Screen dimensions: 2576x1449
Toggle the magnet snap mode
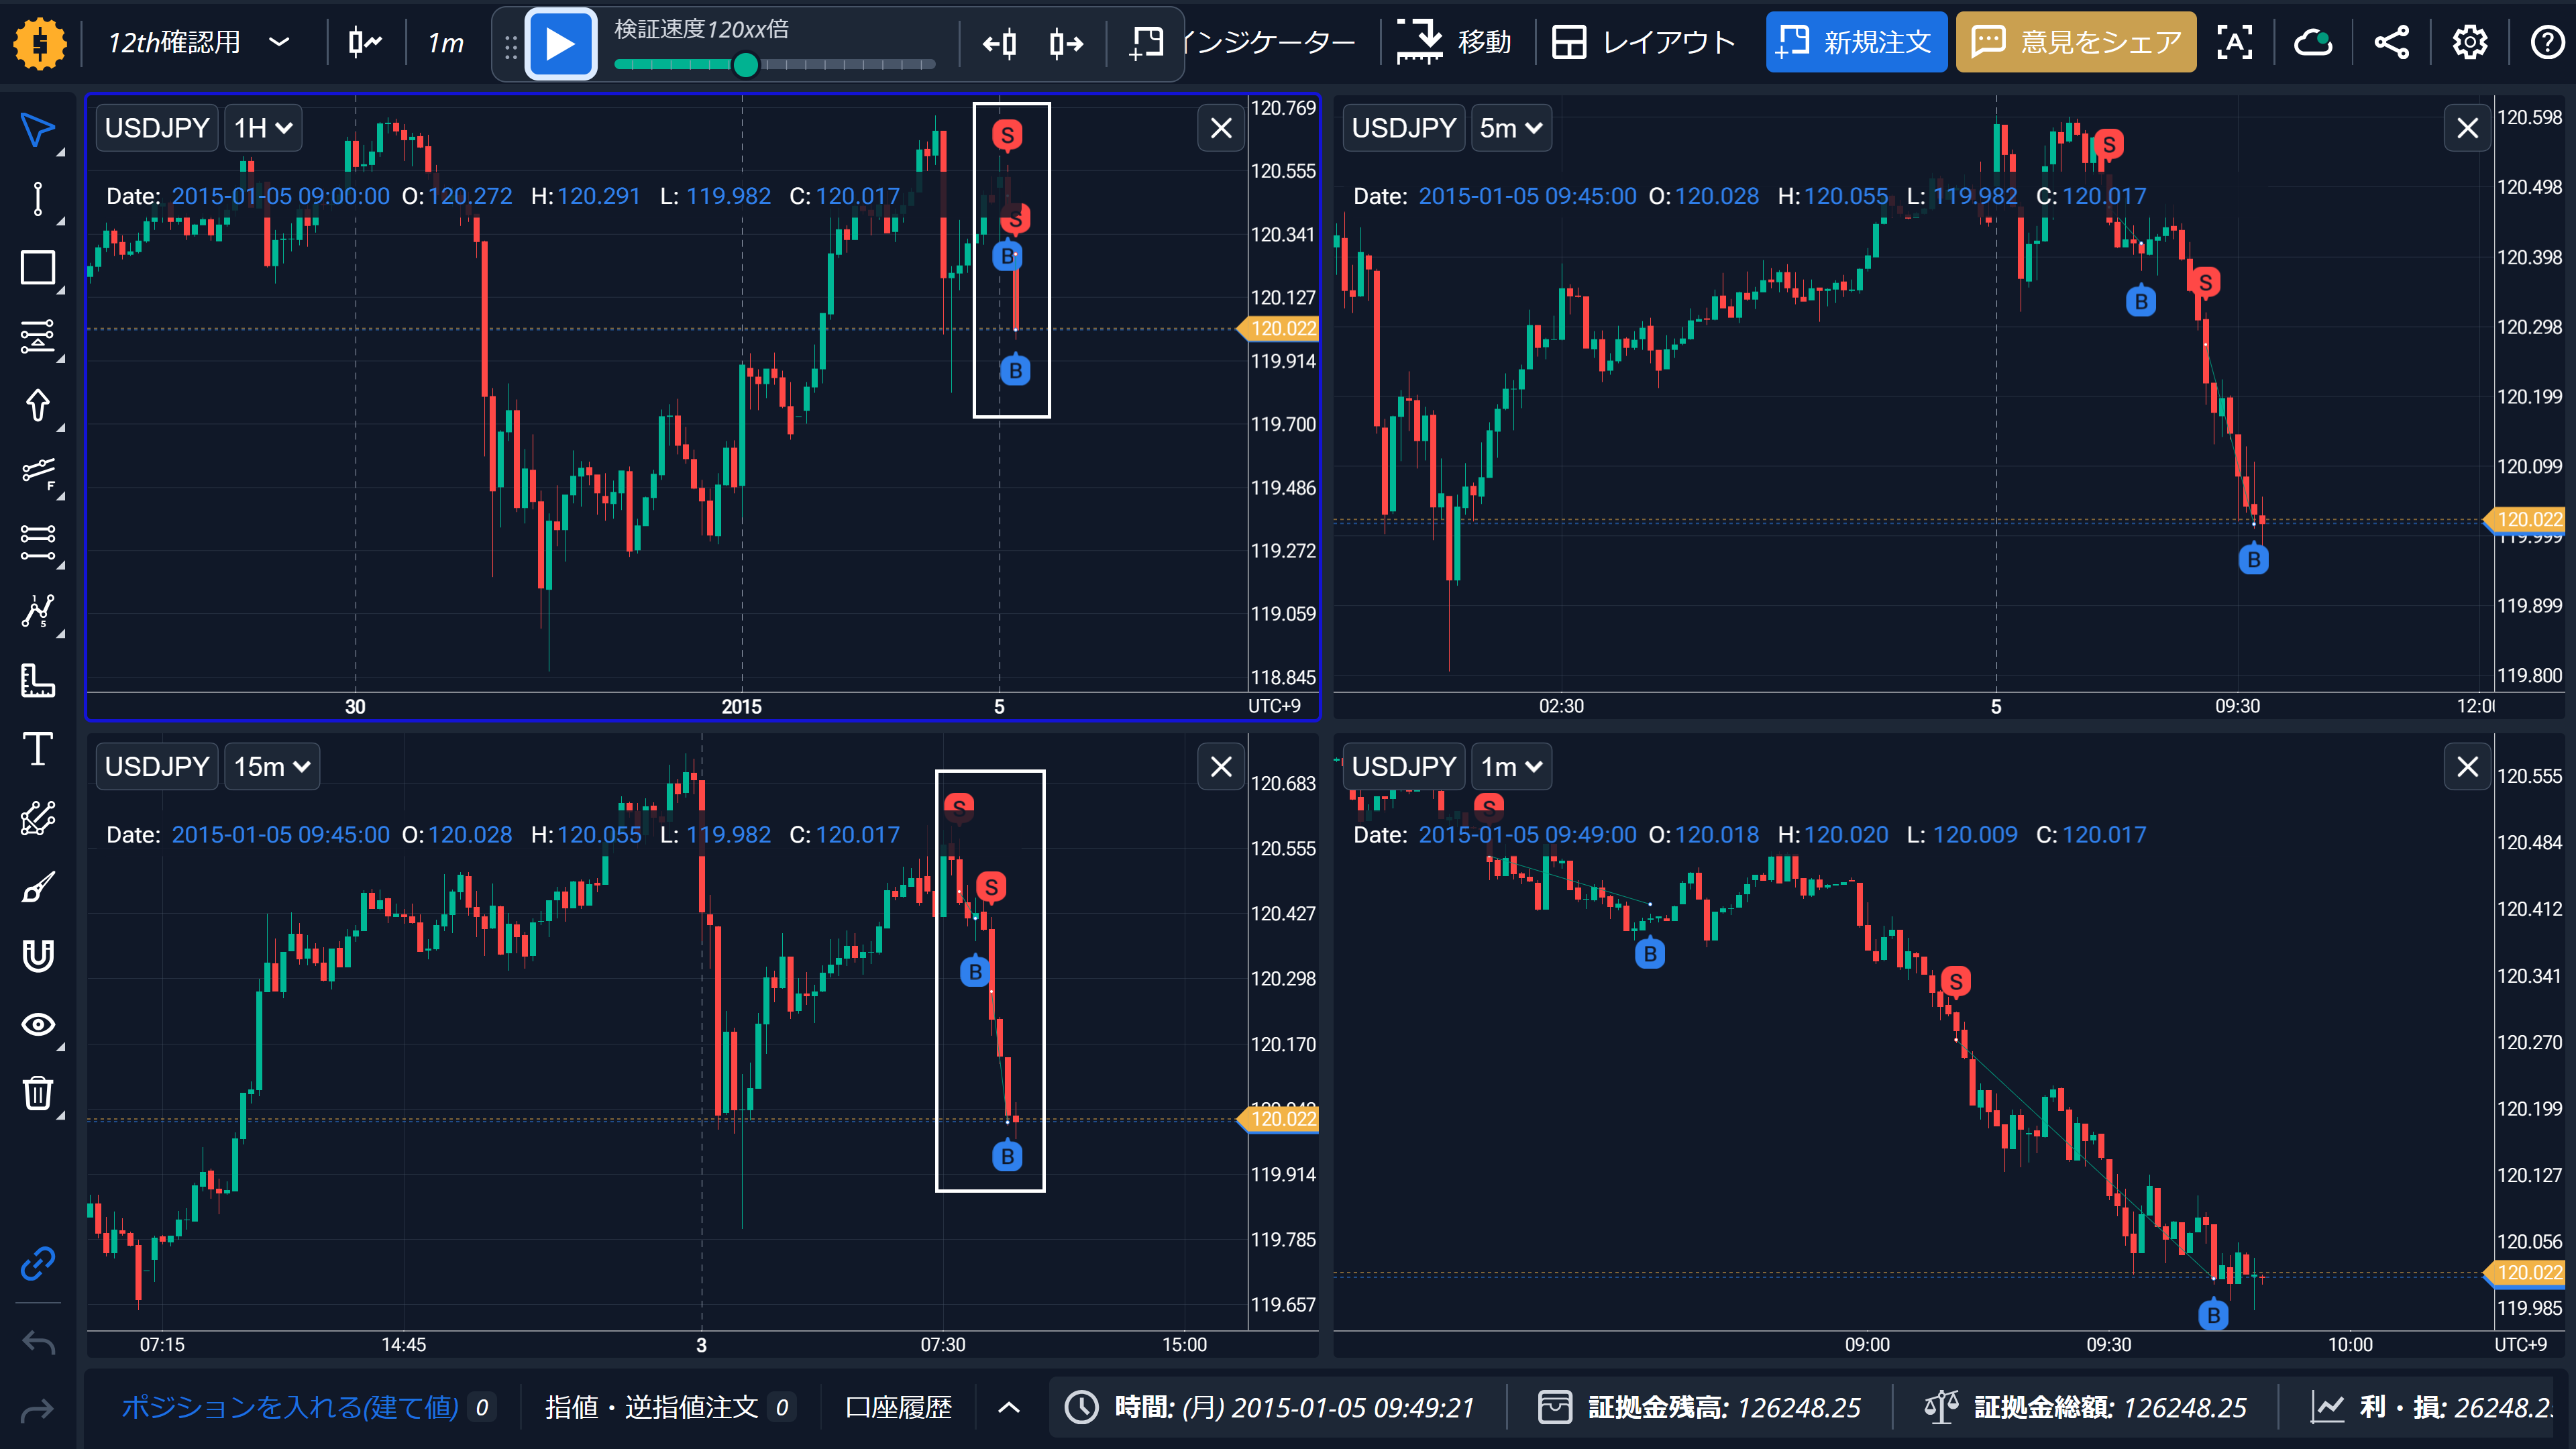click(38, 956)
